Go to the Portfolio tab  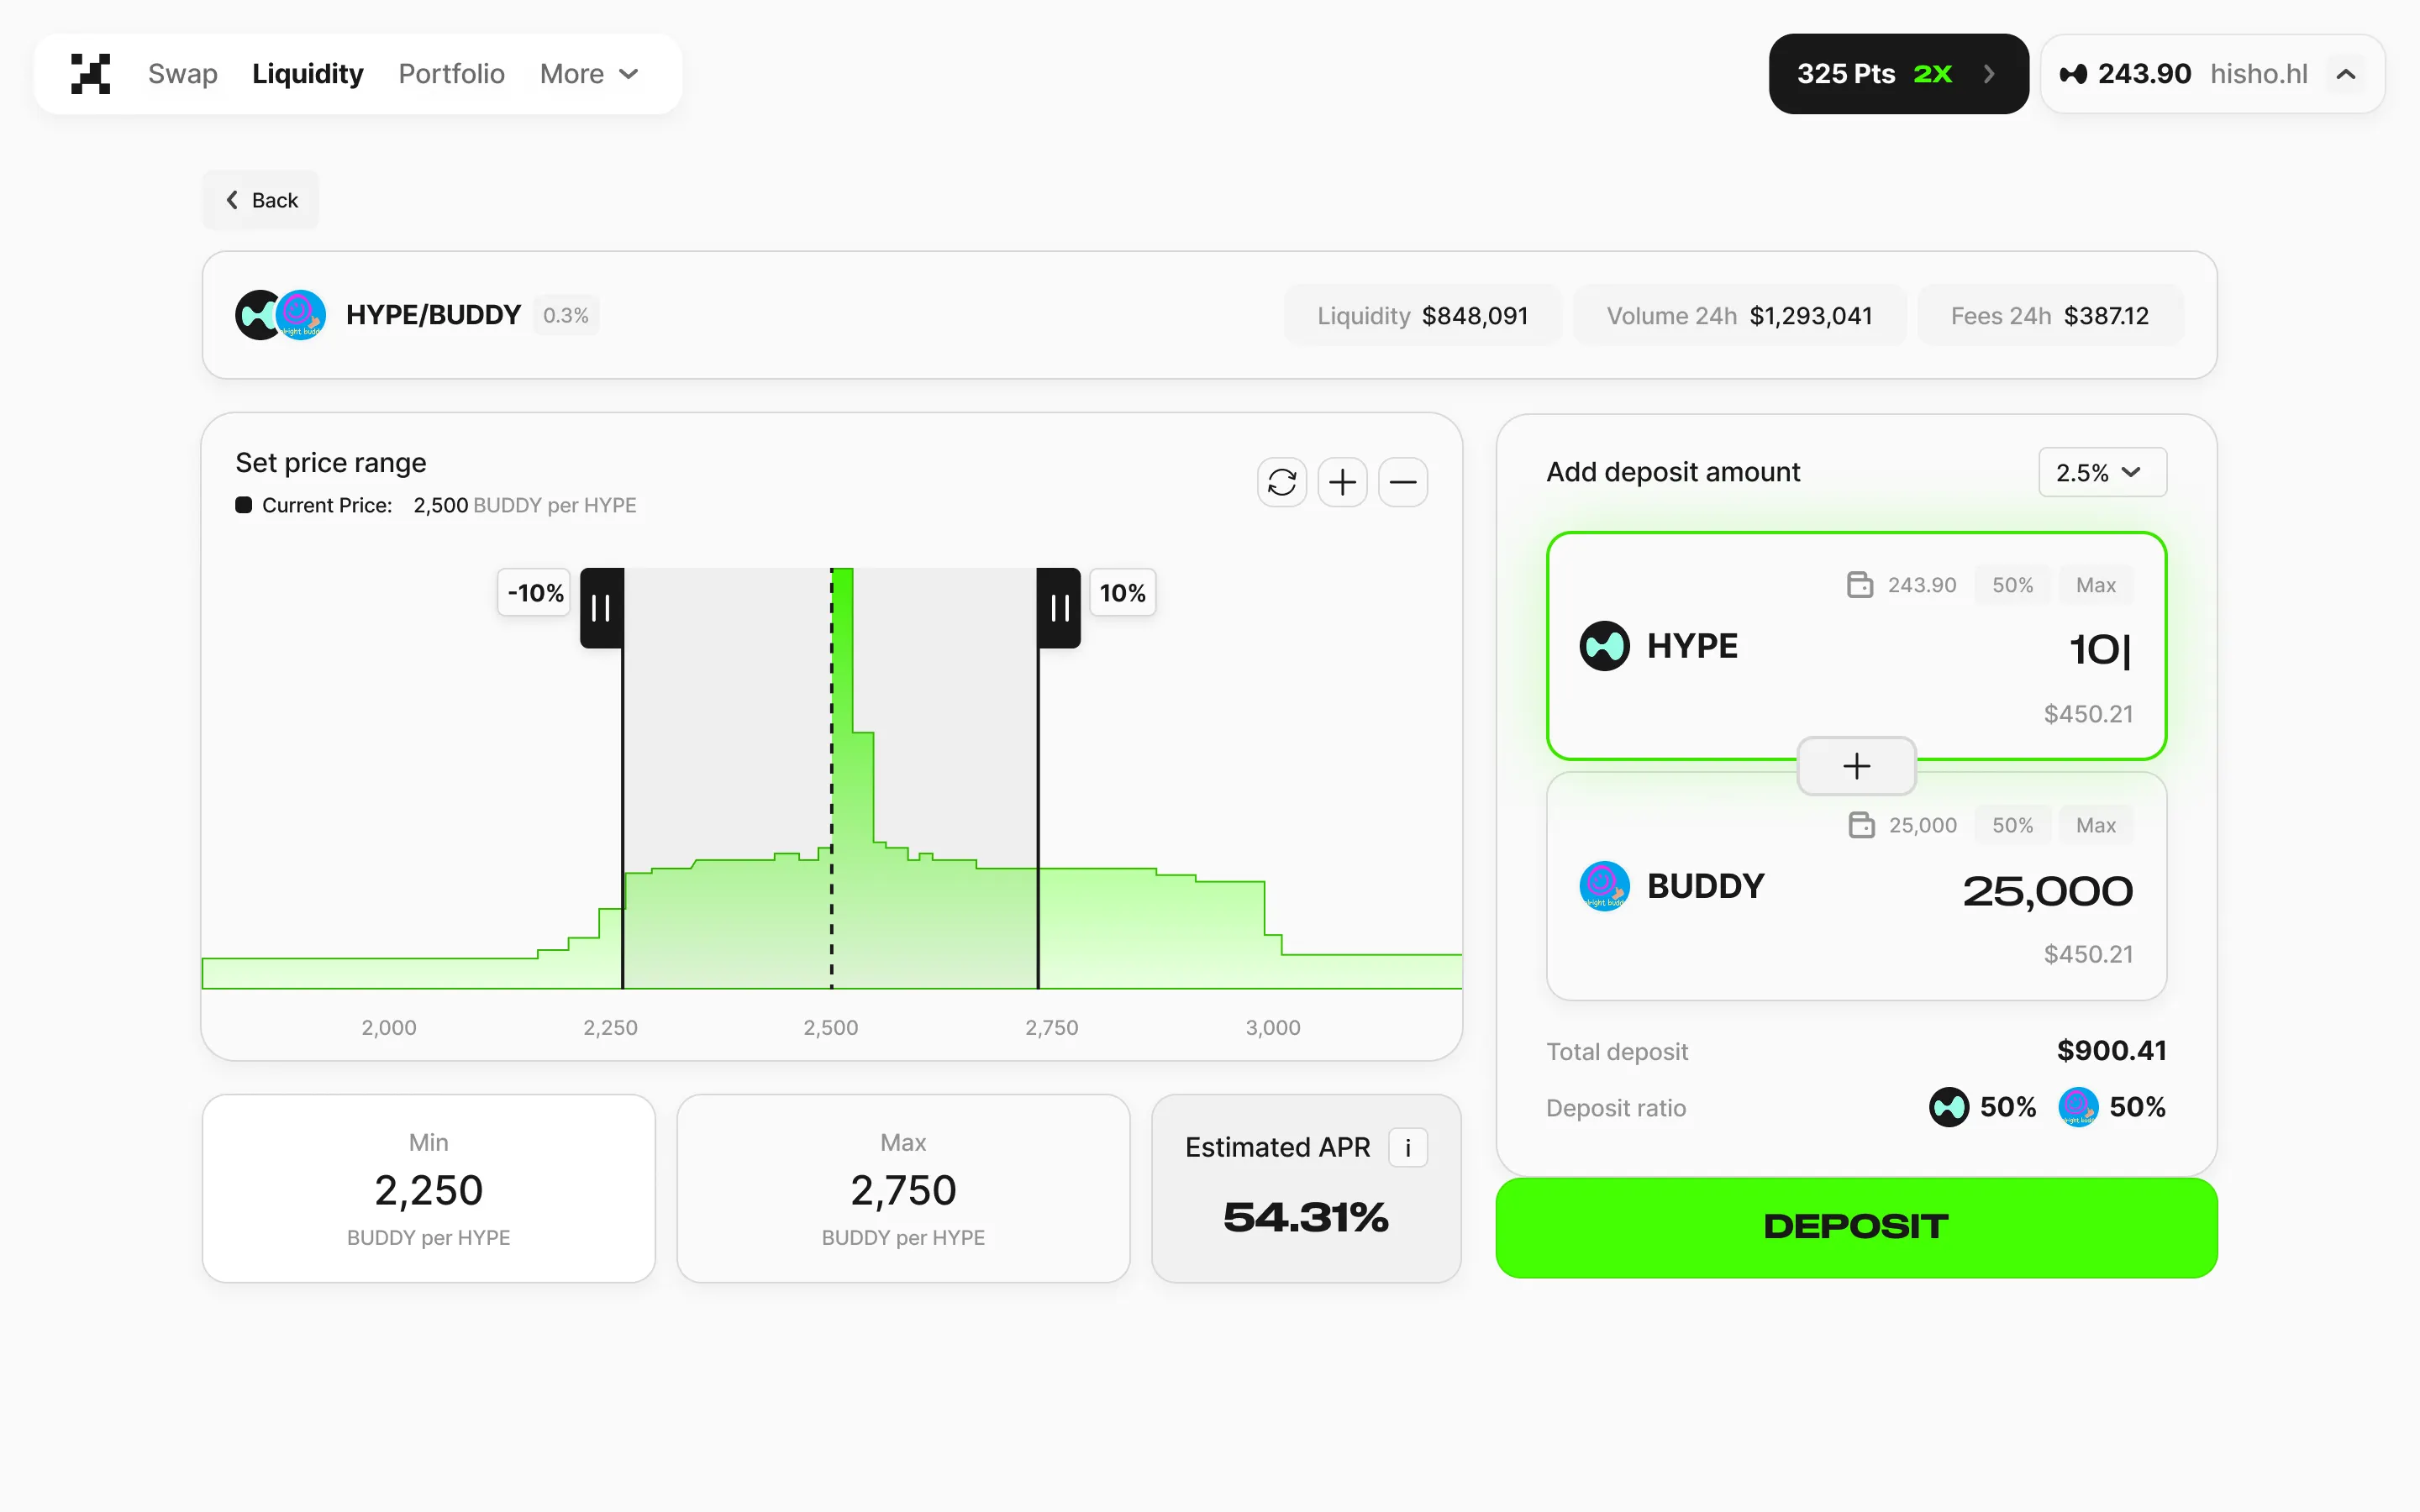451,74
